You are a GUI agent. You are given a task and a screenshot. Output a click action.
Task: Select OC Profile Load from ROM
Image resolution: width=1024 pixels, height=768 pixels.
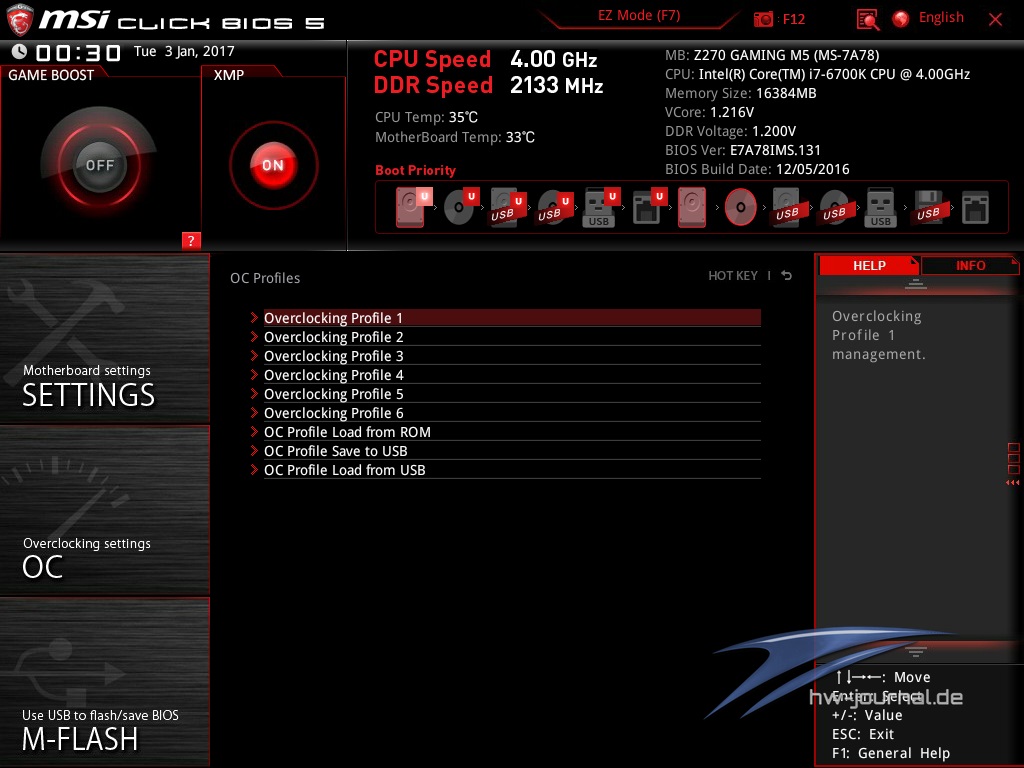pyautogui.click(x=512, y=431)
